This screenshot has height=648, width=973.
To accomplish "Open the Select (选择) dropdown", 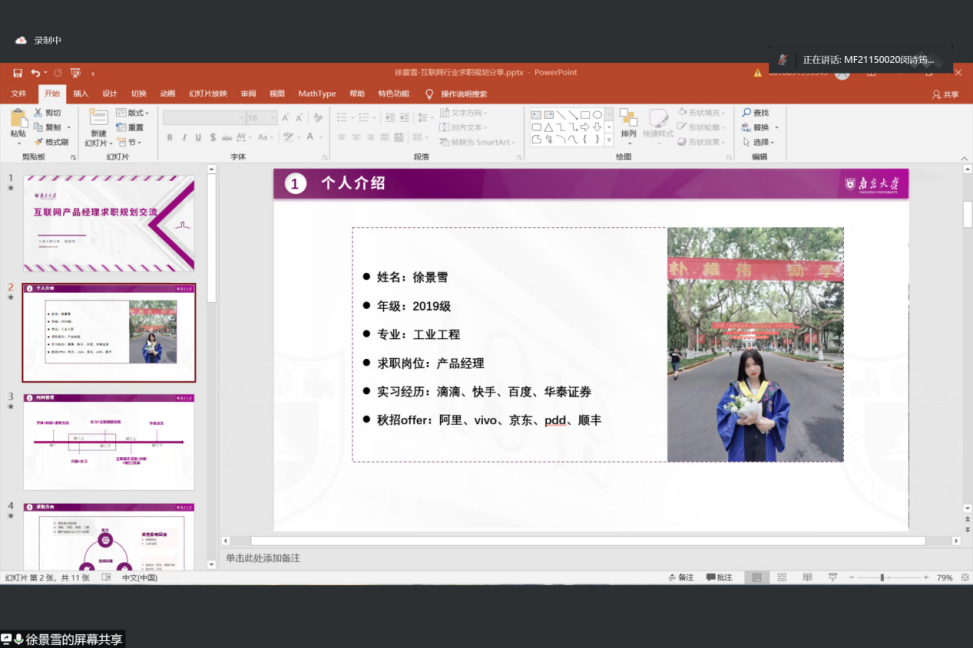I will tap(761, 142).
